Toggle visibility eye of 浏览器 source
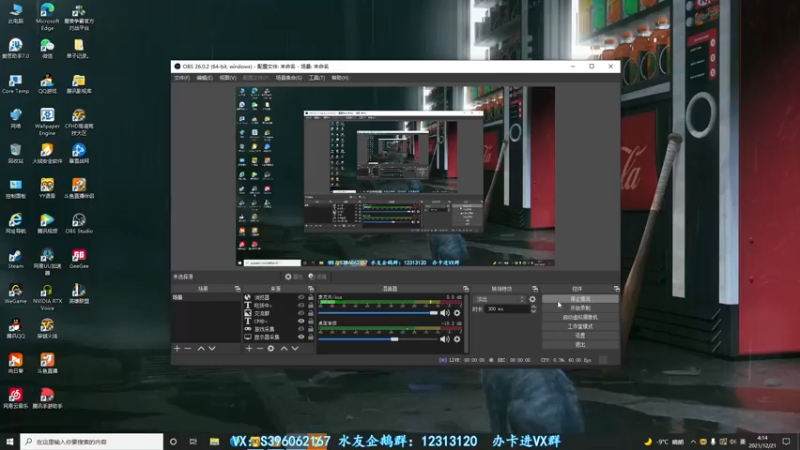Image resolution: width=800 pixels, height=450 pixels. pyautogui.click(x=301, y=297)
